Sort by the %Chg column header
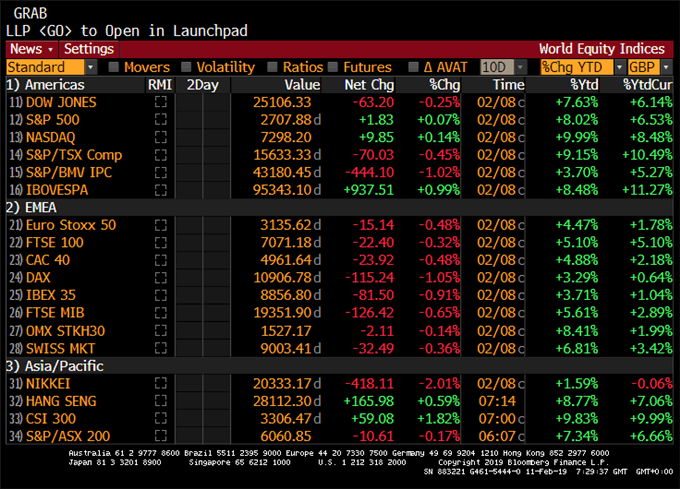Image resolution: width=680 pixels, height=489 pixels. (x=445, y=85)
